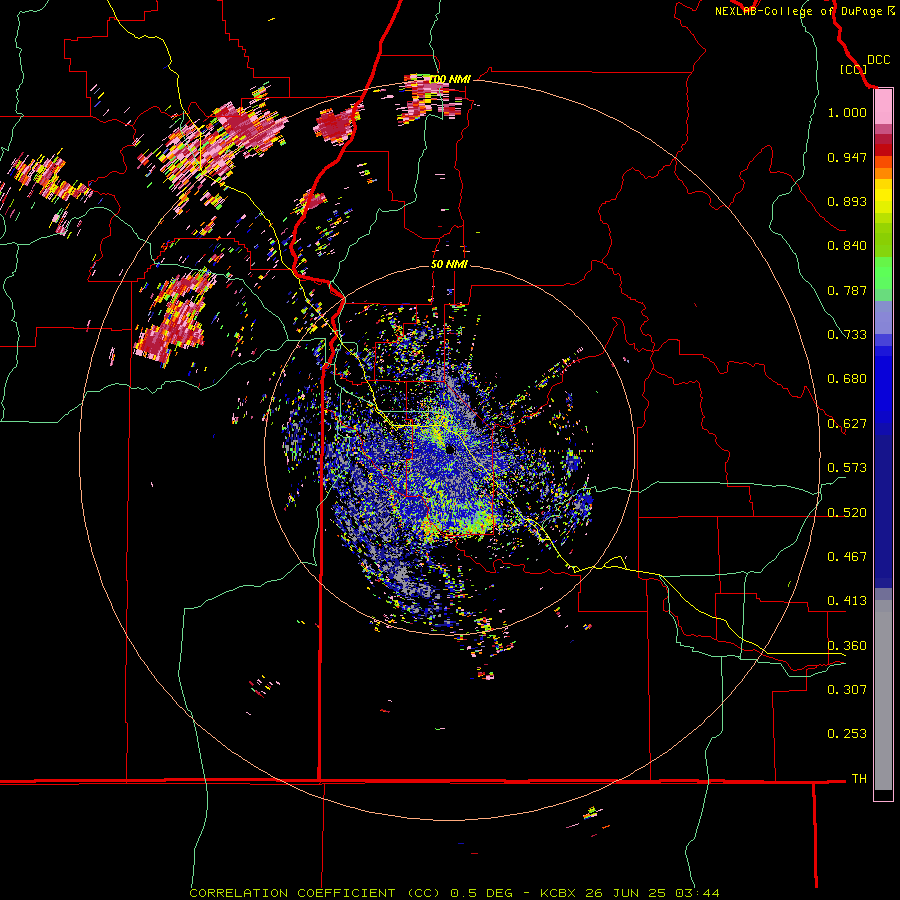This screenshot has height=900, width=900.
Task: Select the 0.840 color bar value
Action: 847,246
